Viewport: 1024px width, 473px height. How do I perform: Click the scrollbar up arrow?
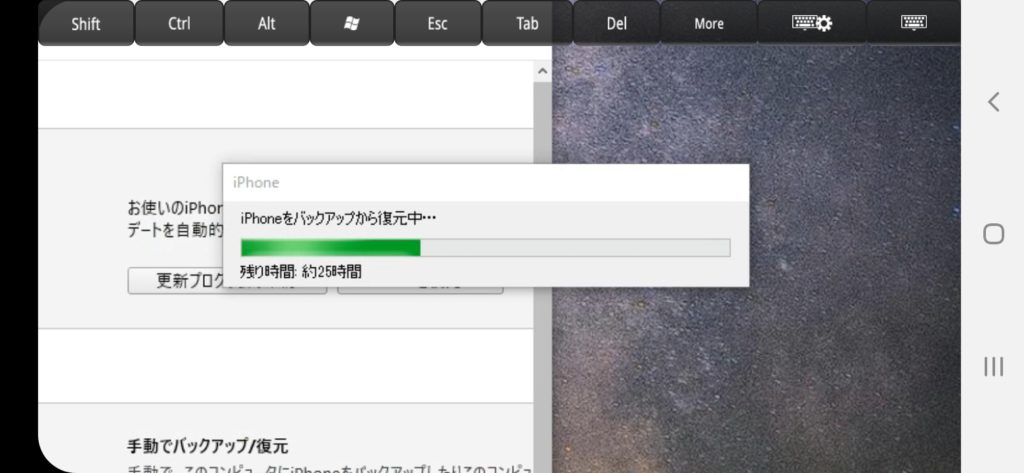click(542, 72)
